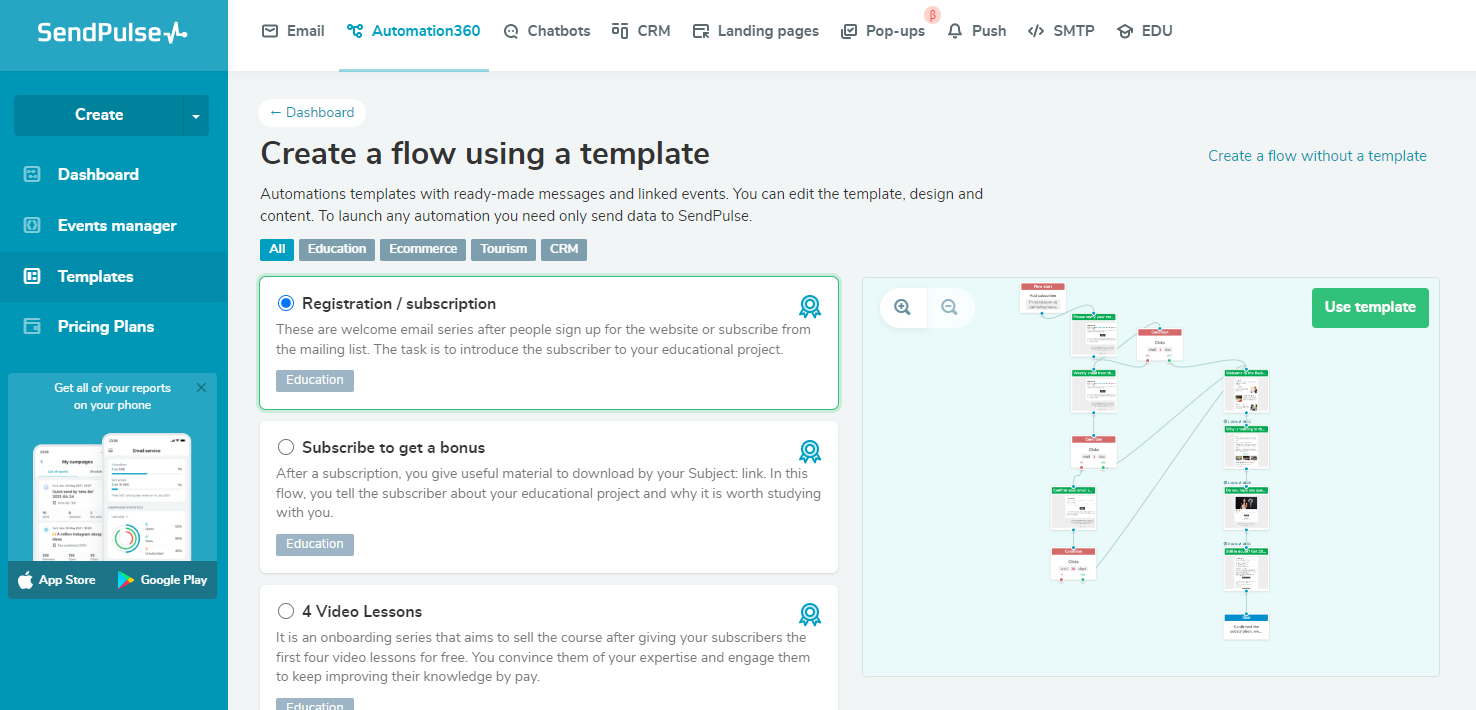This screenshot has height=710, width=1476.
Task: Open Events manager in sidebar
Action: (x=117, y=226)
